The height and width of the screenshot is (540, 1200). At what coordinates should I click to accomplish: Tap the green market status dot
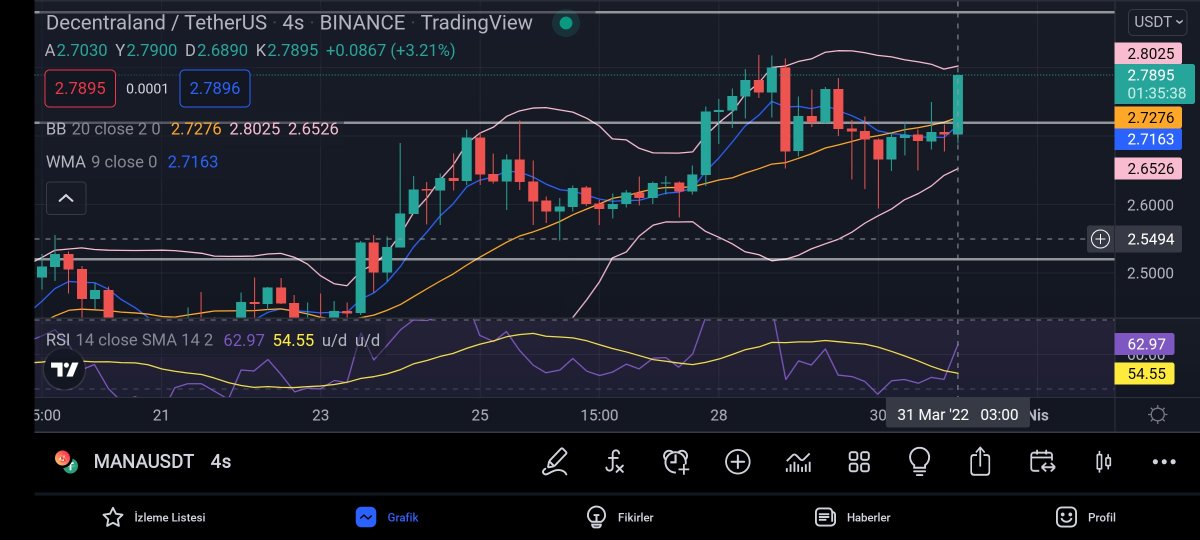click(566, 23)
